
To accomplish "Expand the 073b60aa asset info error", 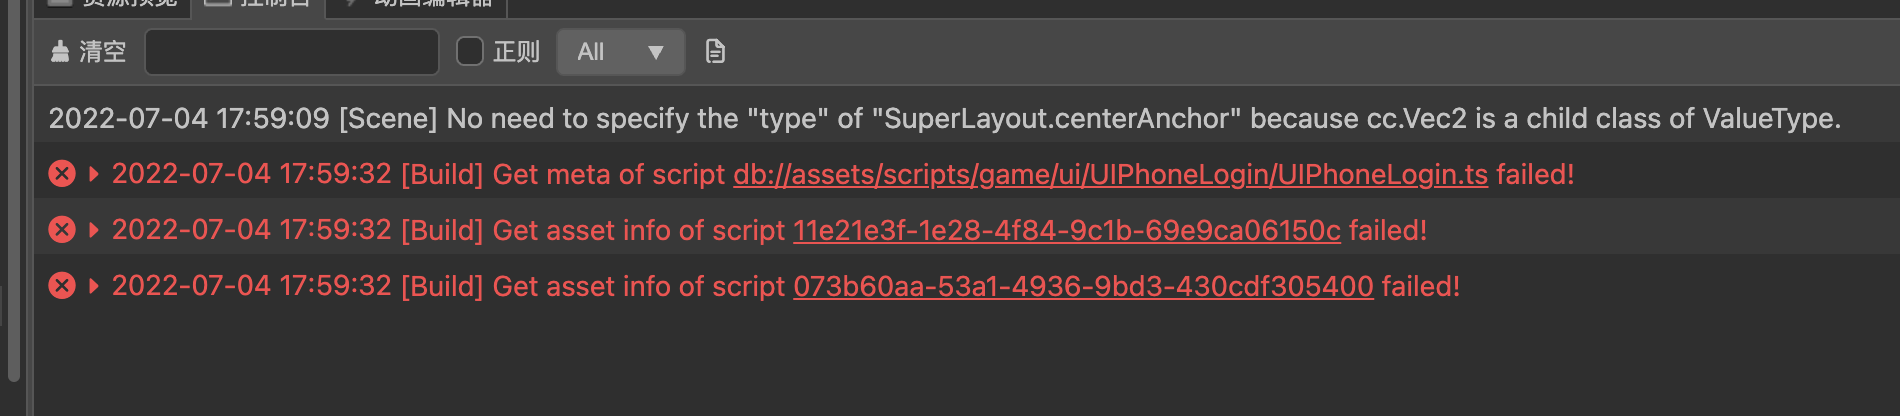I will point(94,286).
